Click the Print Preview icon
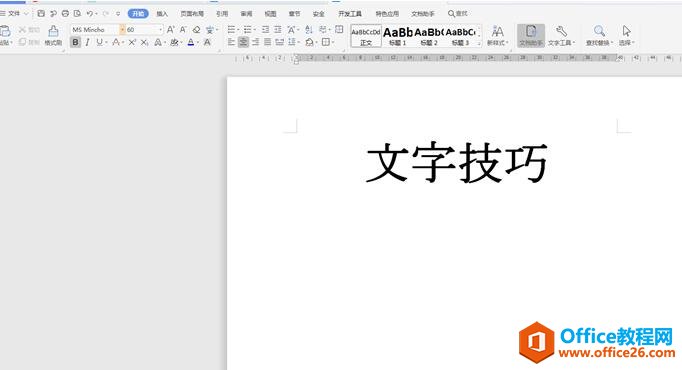The width and height of the screenshot is (682, 370). pos(77,13)
